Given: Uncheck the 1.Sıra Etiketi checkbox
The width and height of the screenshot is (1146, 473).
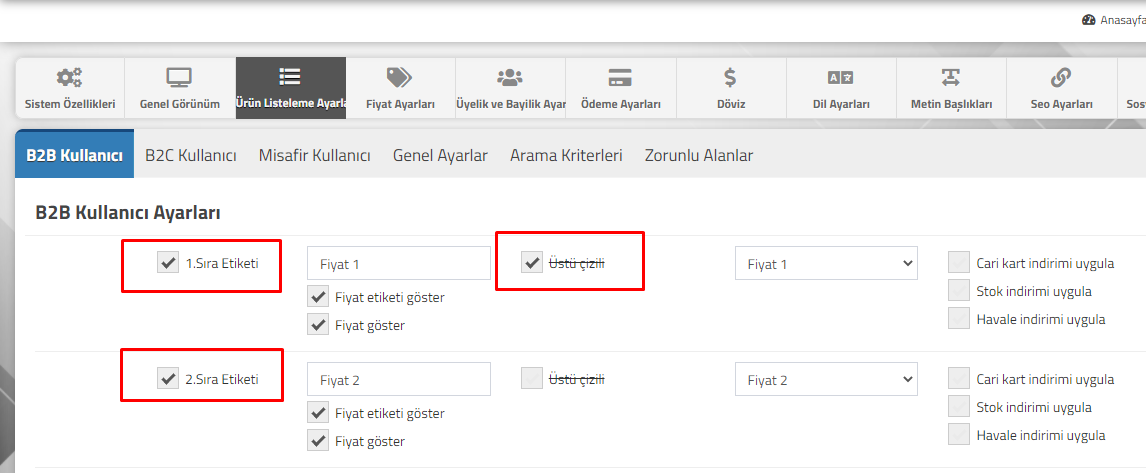Looking at the screenshot, I should click(x=168, y=263).
